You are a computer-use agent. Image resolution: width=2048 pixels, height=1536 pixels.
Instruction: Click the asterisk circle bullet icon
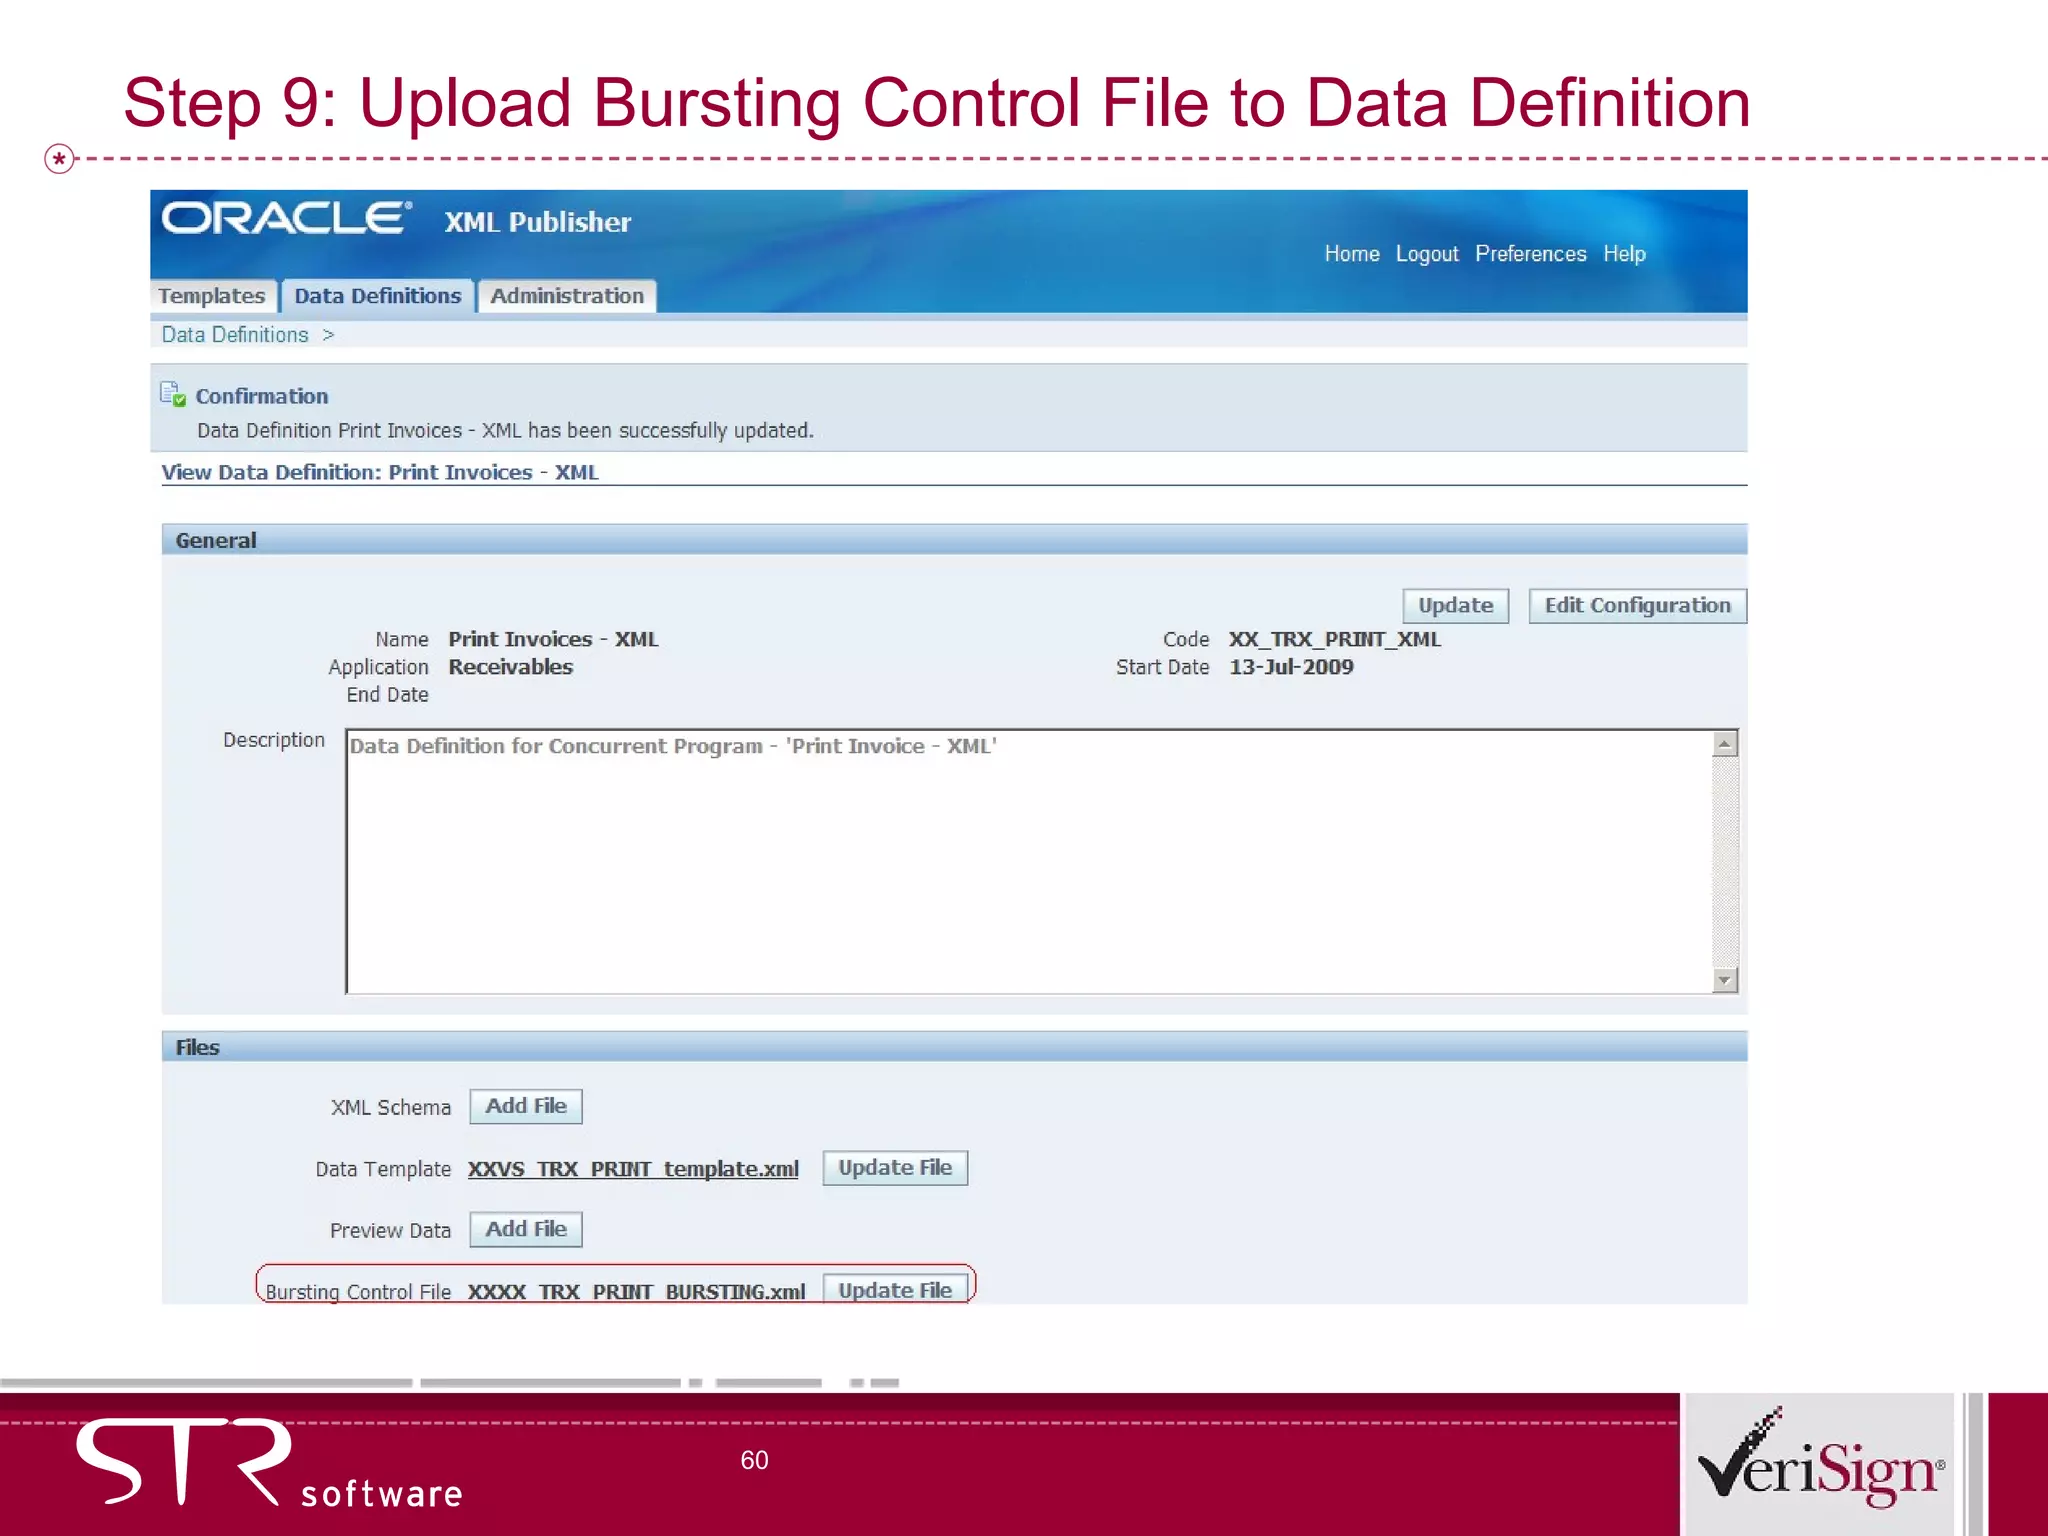tap(60, 158)
